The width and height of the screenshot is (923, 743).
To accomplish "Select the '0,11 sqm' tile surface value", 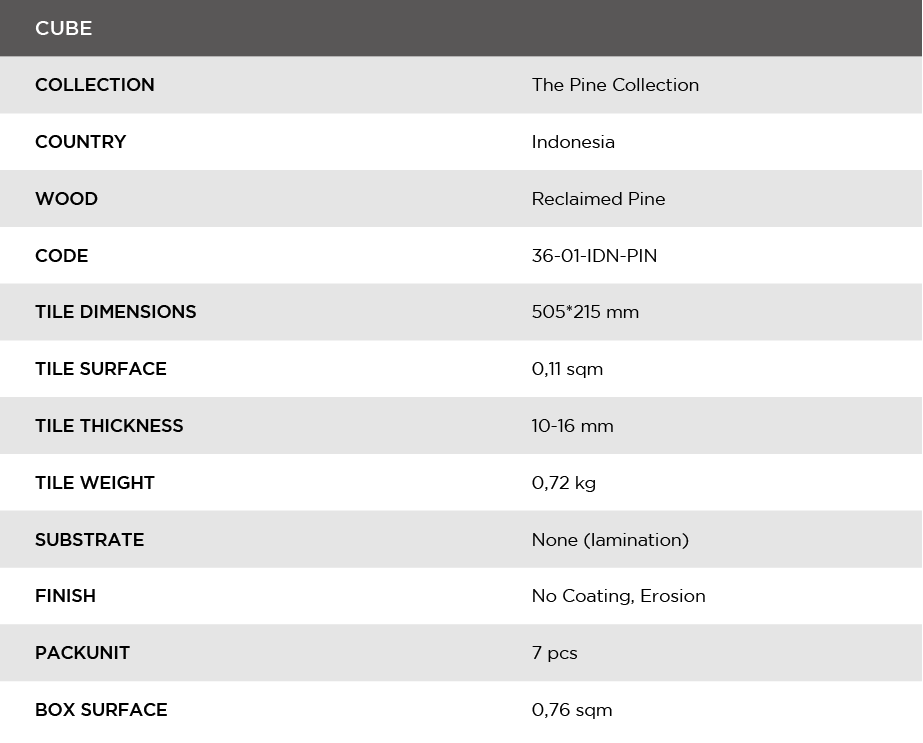I will click(567, 369).
